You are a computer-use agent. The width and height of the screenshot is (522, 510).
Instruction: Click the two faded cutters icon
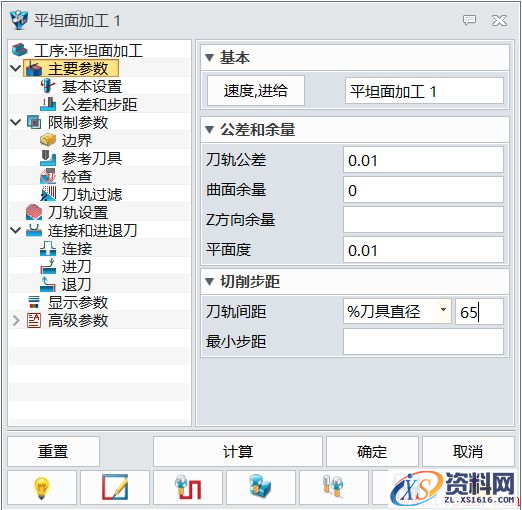[334, 488]
